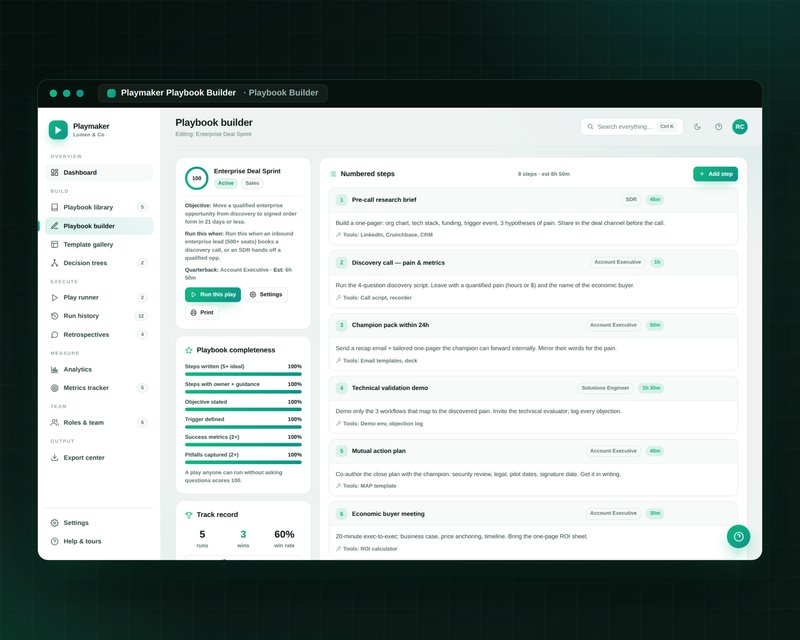Click the floating help button
This screenshot has height=640, width=800.
click(738, 536)
